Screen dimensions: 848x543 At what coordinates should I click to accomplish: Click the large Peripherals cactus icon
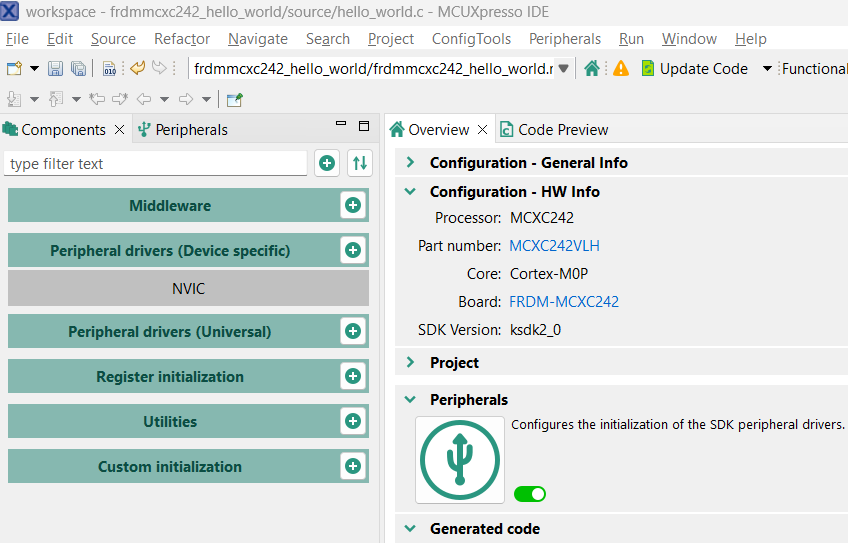tap(459, 460)
